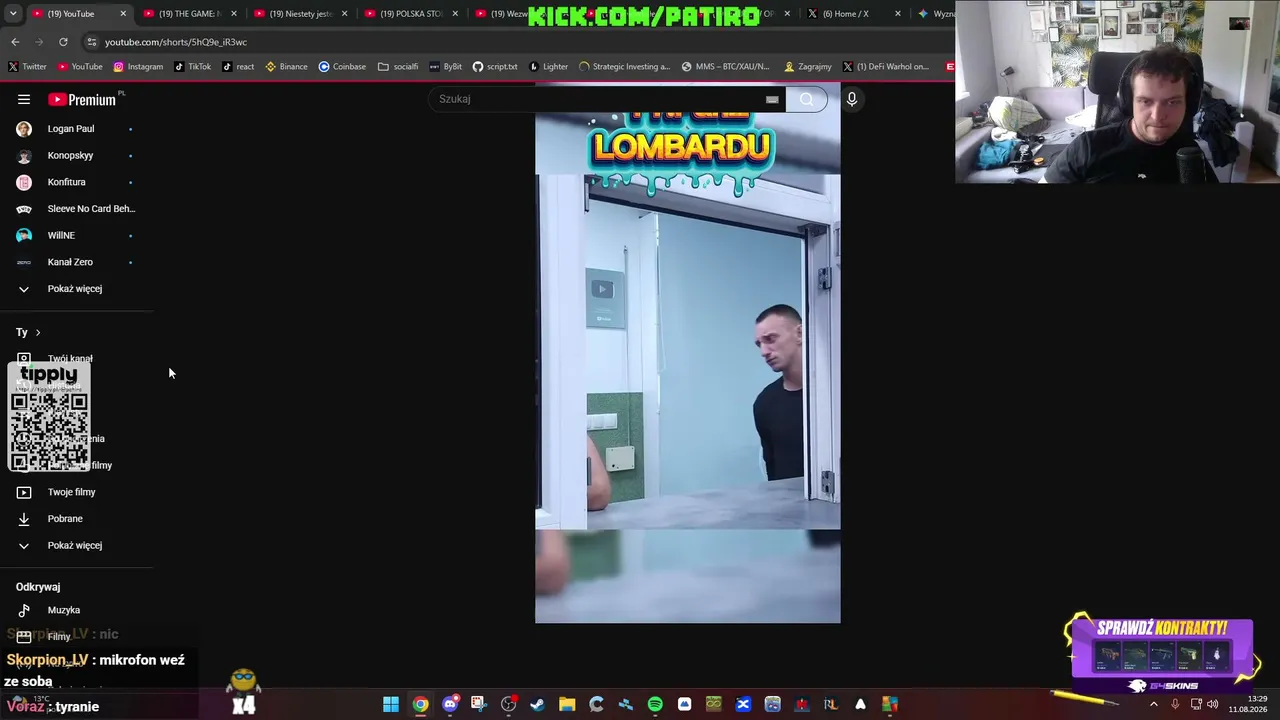Expand library list with second Pokaż więcej
Screen dimensions: 1280x720
coord(77,545)
